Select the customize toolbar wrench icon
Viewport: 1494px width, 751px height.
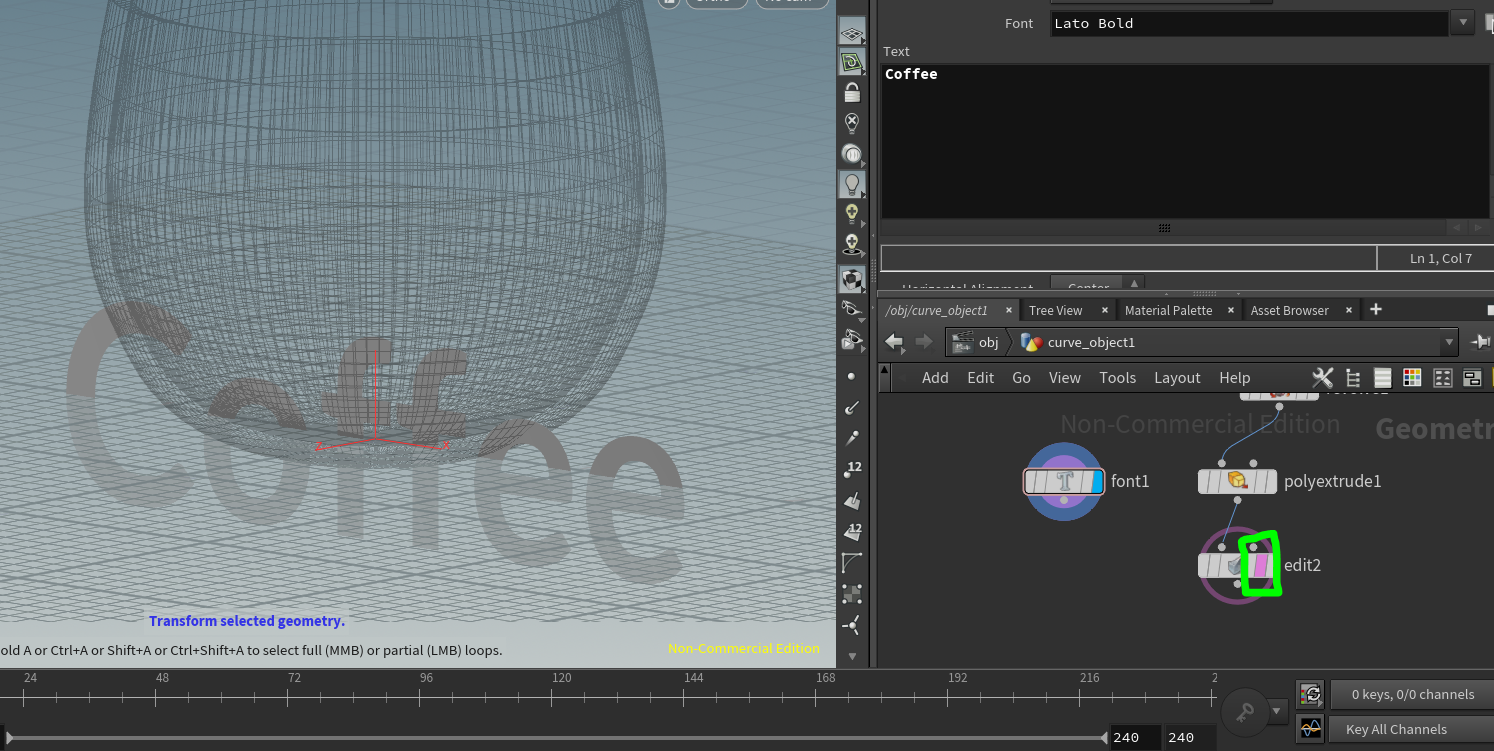(1323, 378)
